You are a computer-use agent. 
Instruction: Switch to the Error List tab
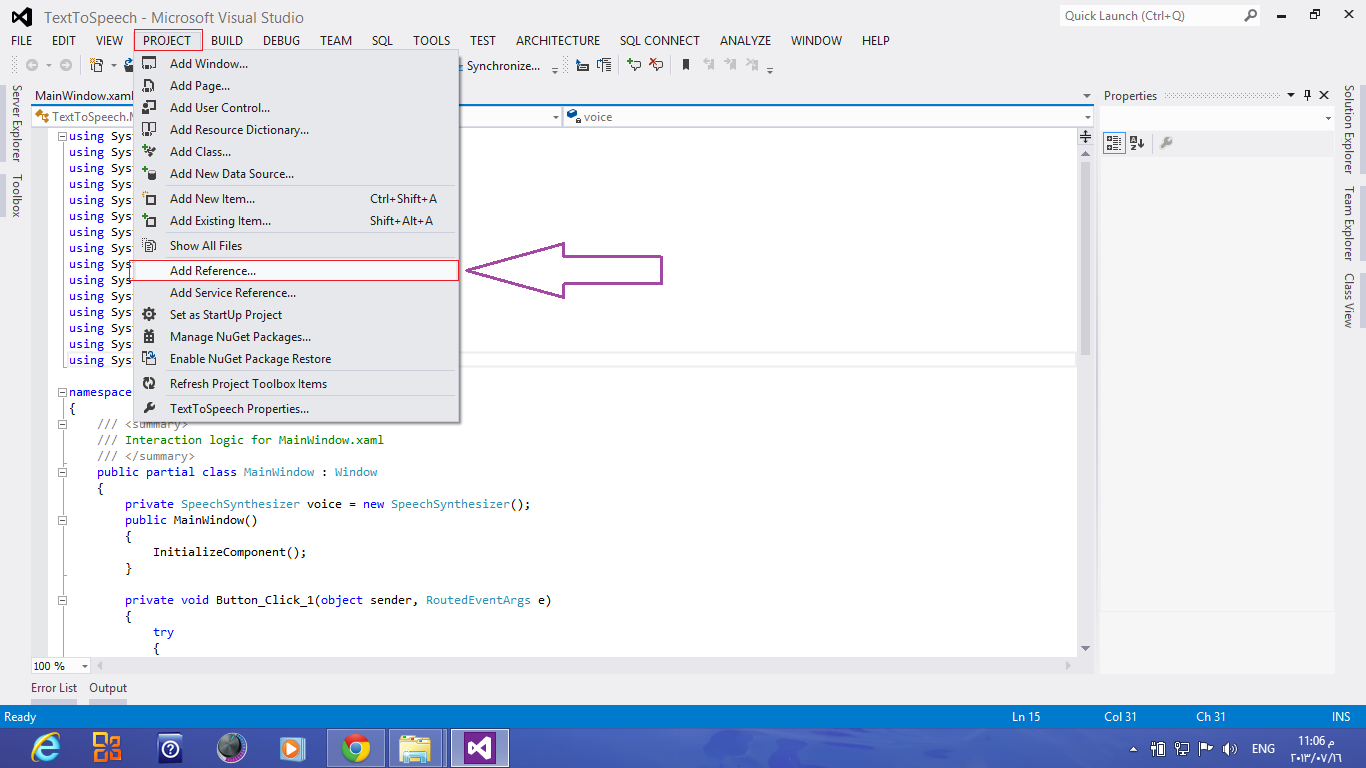[x=54, y=688]
